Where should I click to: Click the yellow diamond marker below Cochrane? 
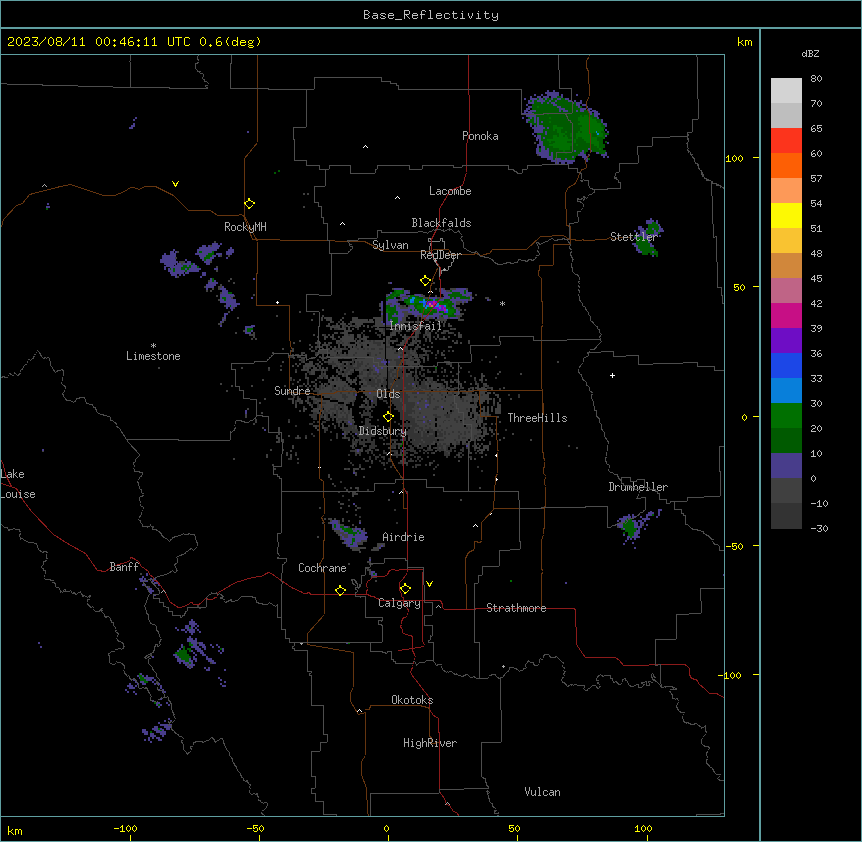pos(340,590)
